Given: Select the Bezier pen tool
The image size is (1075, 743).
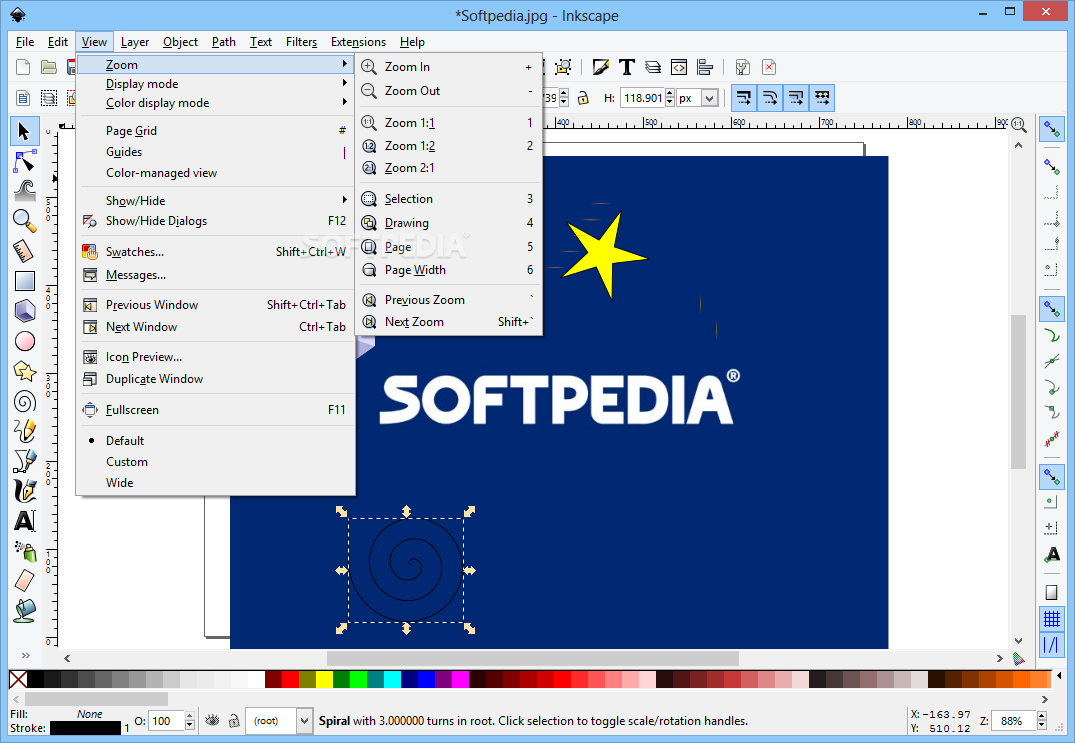Looking at the screenshot, I should pos(25,461).
